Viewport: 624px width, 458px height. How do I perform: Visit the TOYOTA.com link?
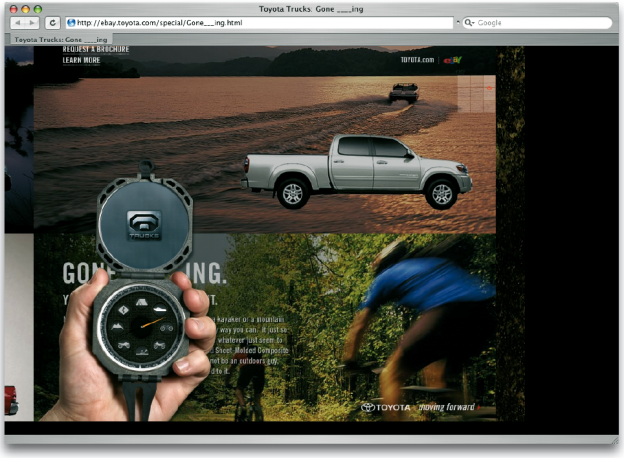point(417,60)
